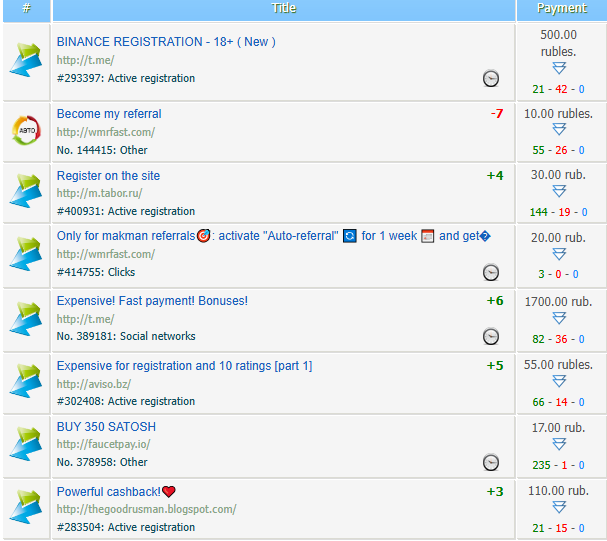
Task: Click the clock icon in task #414755 row
Action: pyautogui.click(x=490, y=272)
